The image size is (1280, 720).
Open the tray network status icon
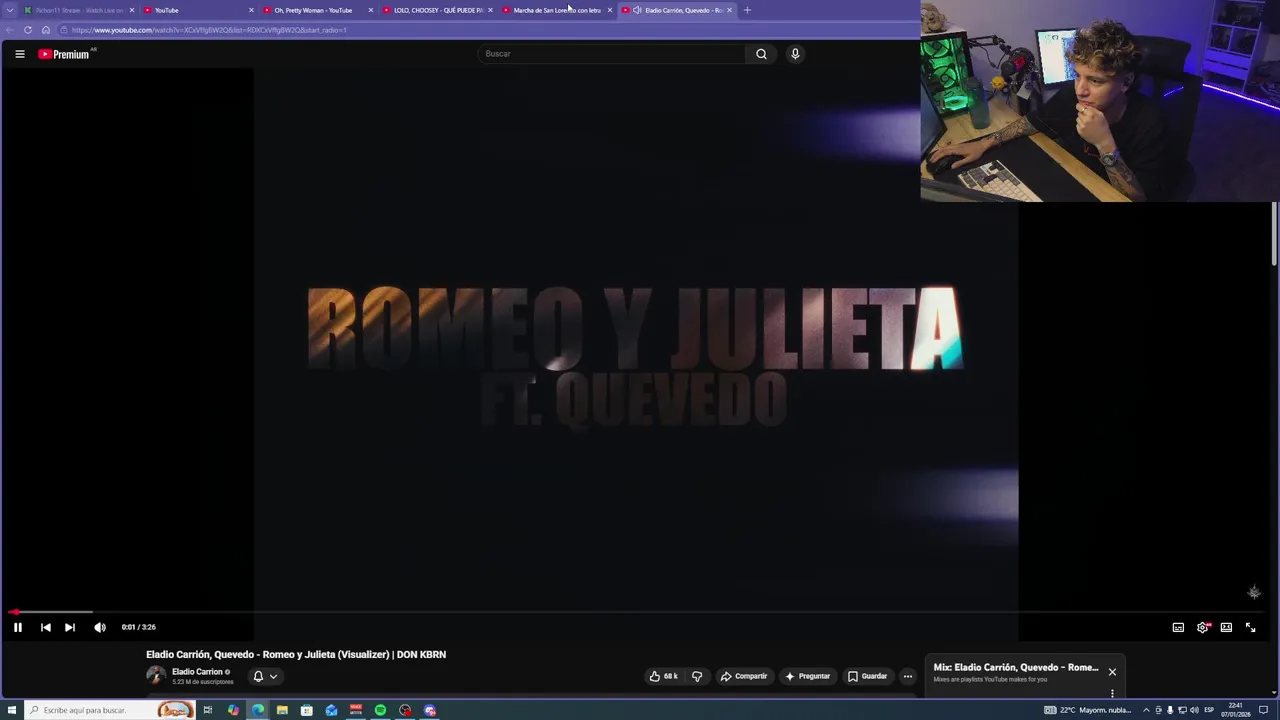(1182, 710)
